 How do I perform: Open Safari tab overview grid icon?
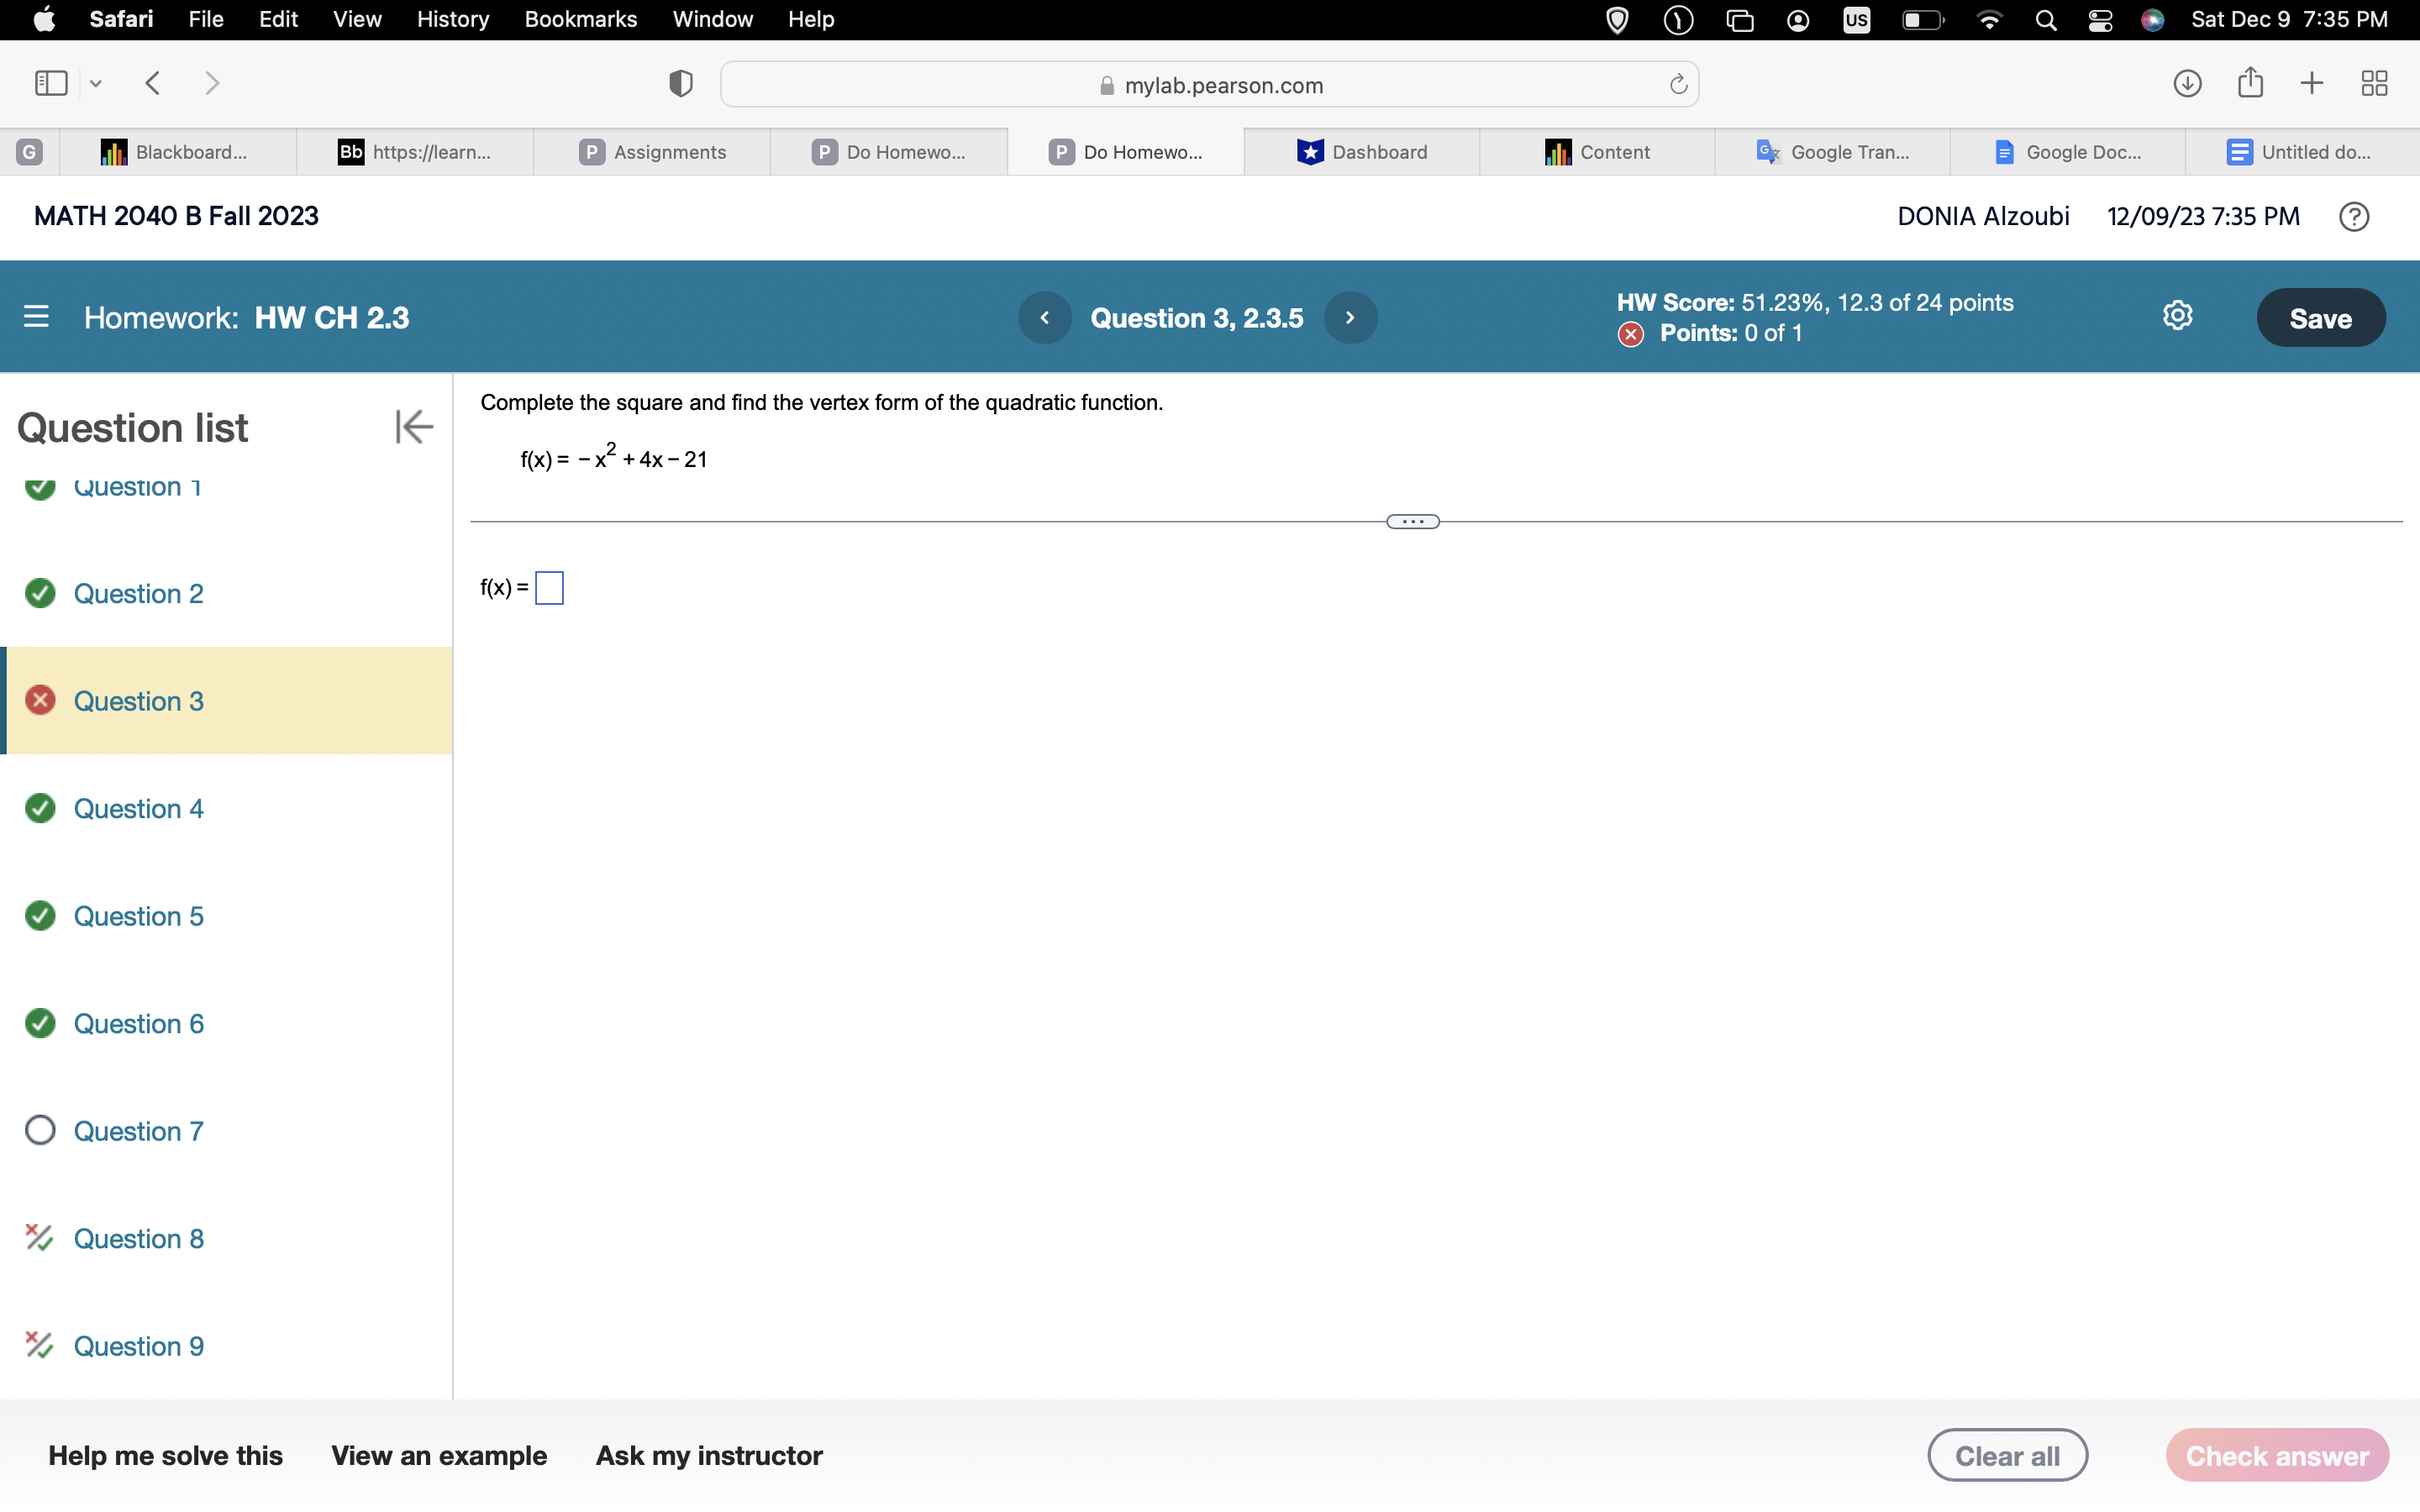click(2374, 83)
